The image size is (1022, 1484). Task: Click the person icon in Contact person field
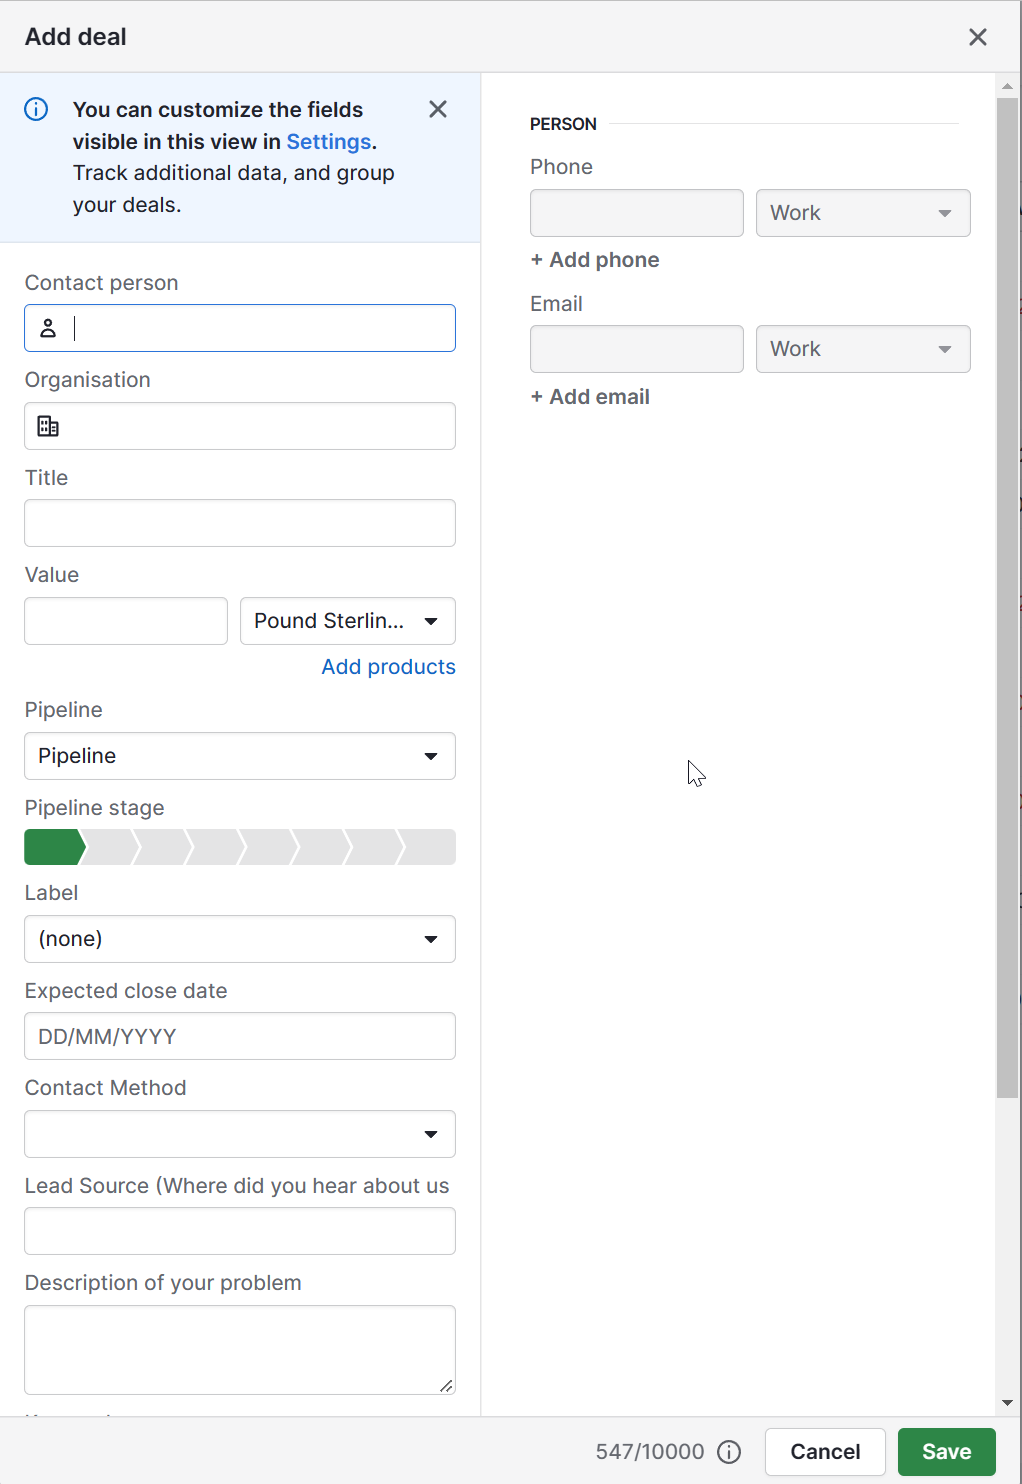(48, 327)
